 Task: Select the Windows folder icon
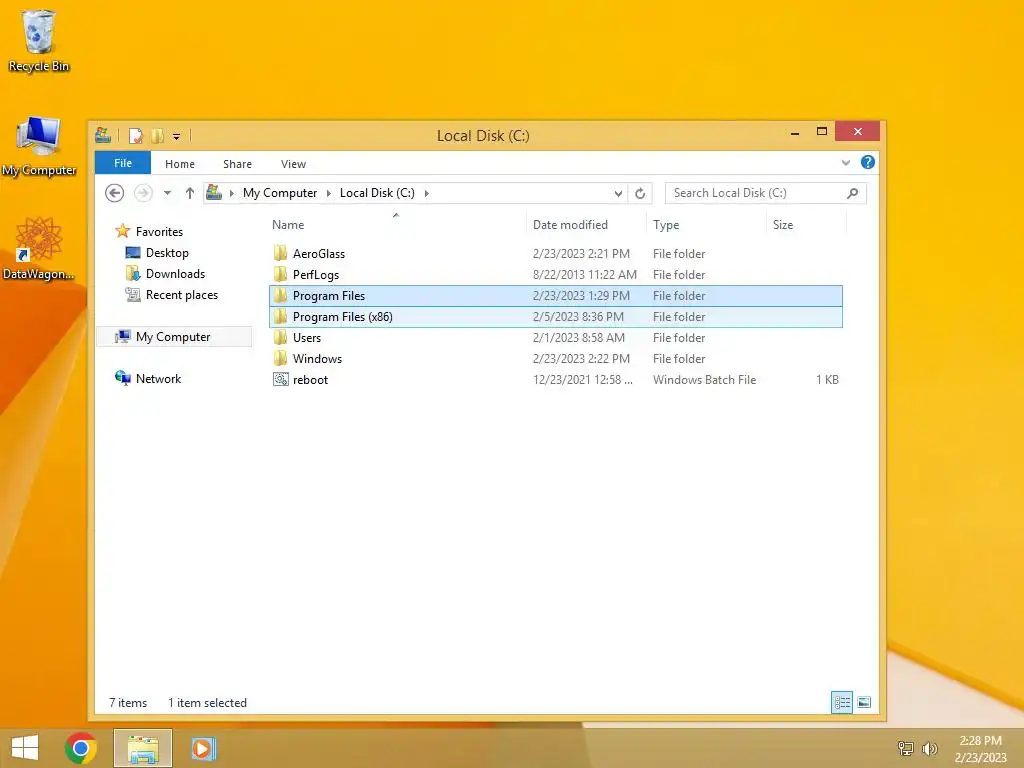point(280,359)
